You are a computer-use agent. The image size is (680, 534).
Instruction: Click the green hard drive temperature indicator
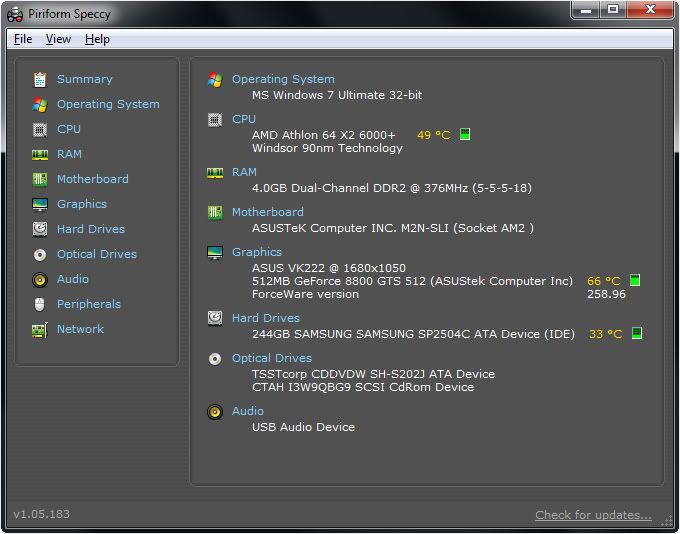coord(637,333)
